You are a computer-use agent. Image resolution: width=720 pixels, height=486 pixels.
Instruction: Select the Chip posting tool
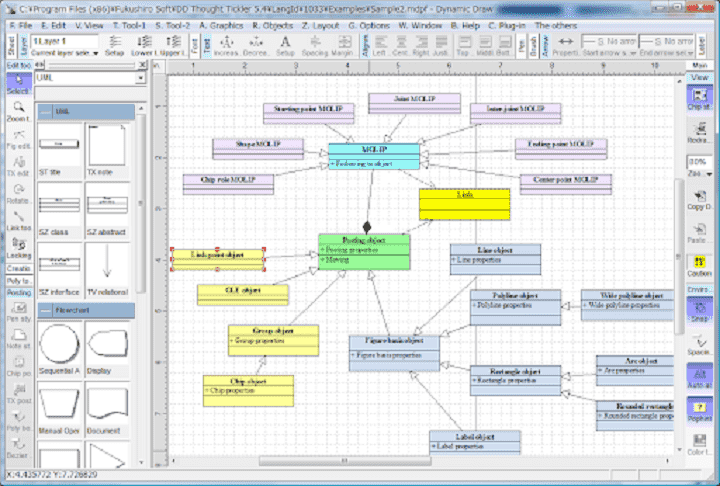click(x=19, y=367)
